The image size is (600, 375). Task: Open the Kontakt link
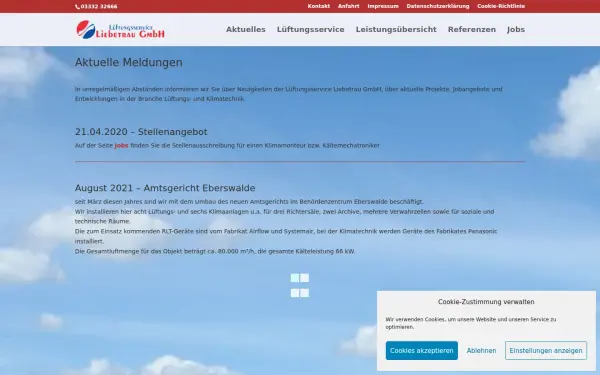(x=318, y=6)
